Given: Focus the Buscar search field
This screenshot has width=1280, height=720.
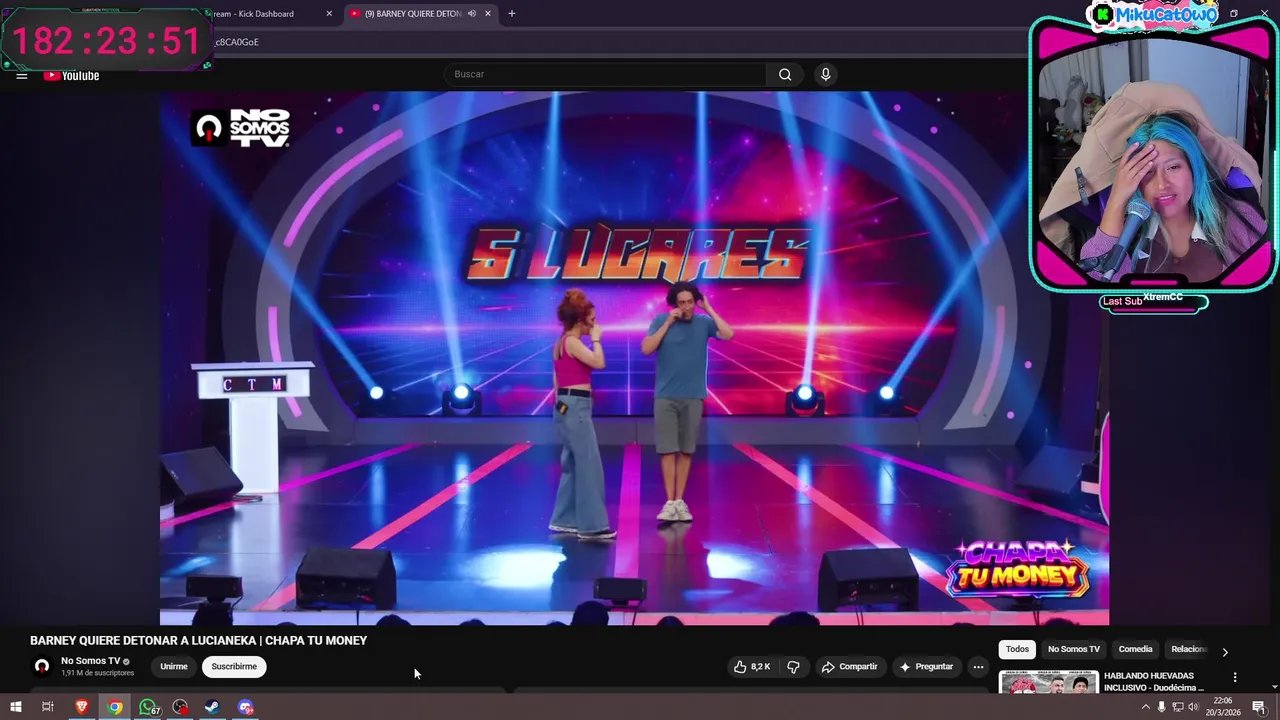Looking at the screenshot, I should pos(605,74).
